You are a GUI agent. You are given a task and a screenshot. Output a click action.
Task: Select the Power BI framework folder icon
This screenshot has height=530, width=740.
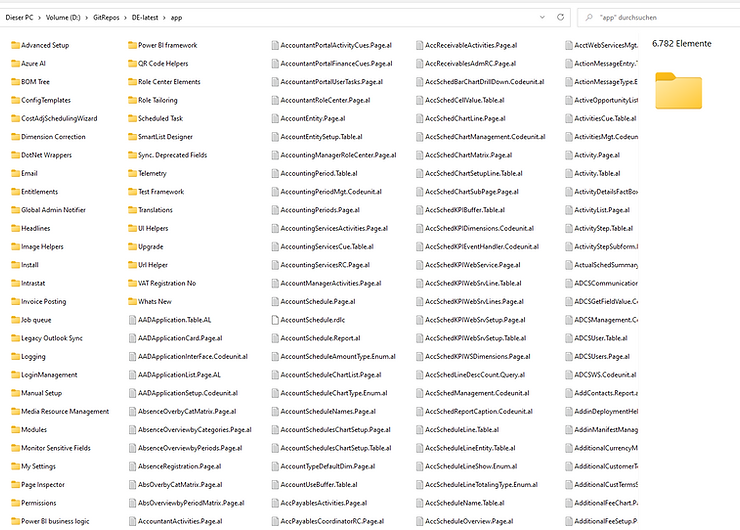pos(132,45)
